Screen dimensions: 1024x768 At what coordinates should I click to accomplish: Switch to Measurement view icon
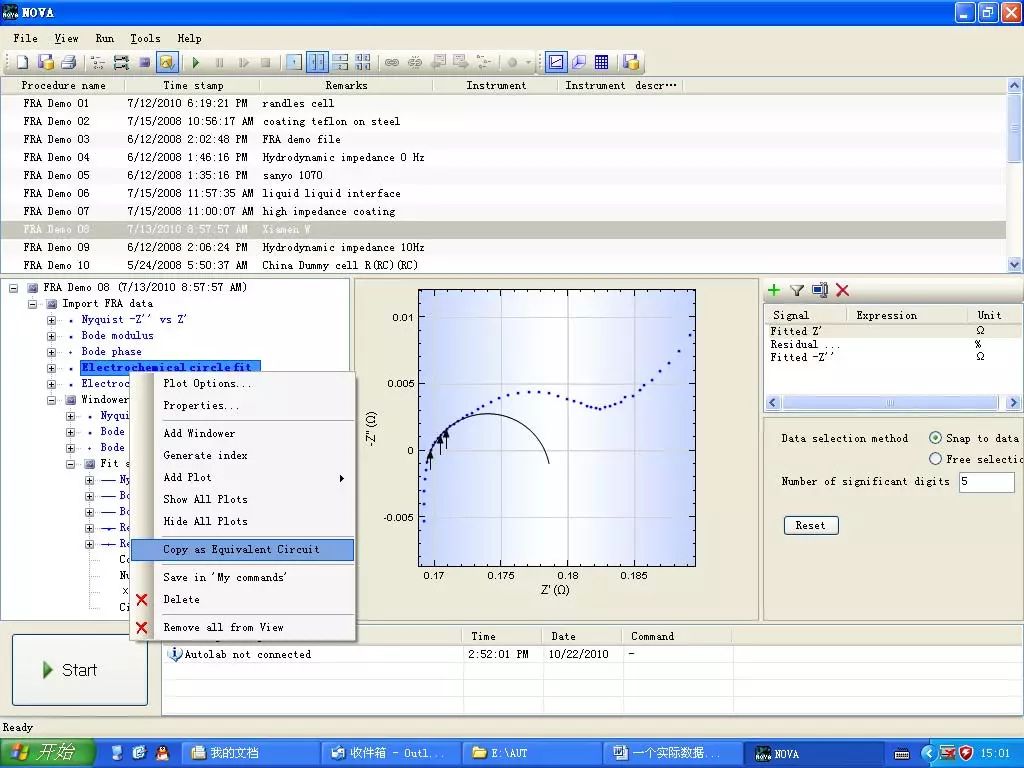pos(144,63)
